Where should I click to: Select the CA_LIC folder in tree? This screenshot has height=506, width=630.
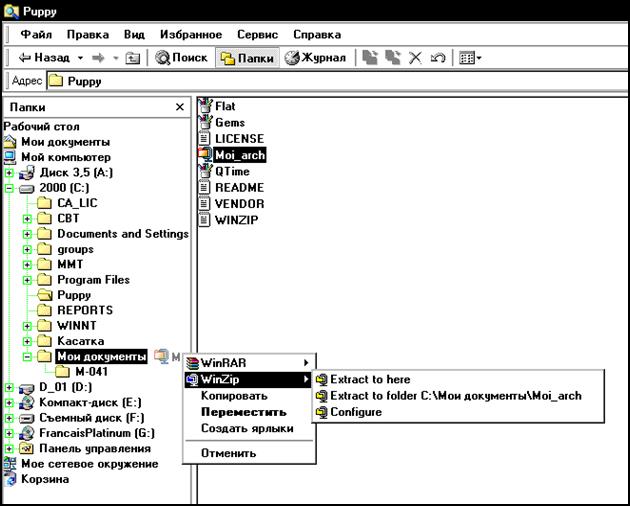point(67,203)
